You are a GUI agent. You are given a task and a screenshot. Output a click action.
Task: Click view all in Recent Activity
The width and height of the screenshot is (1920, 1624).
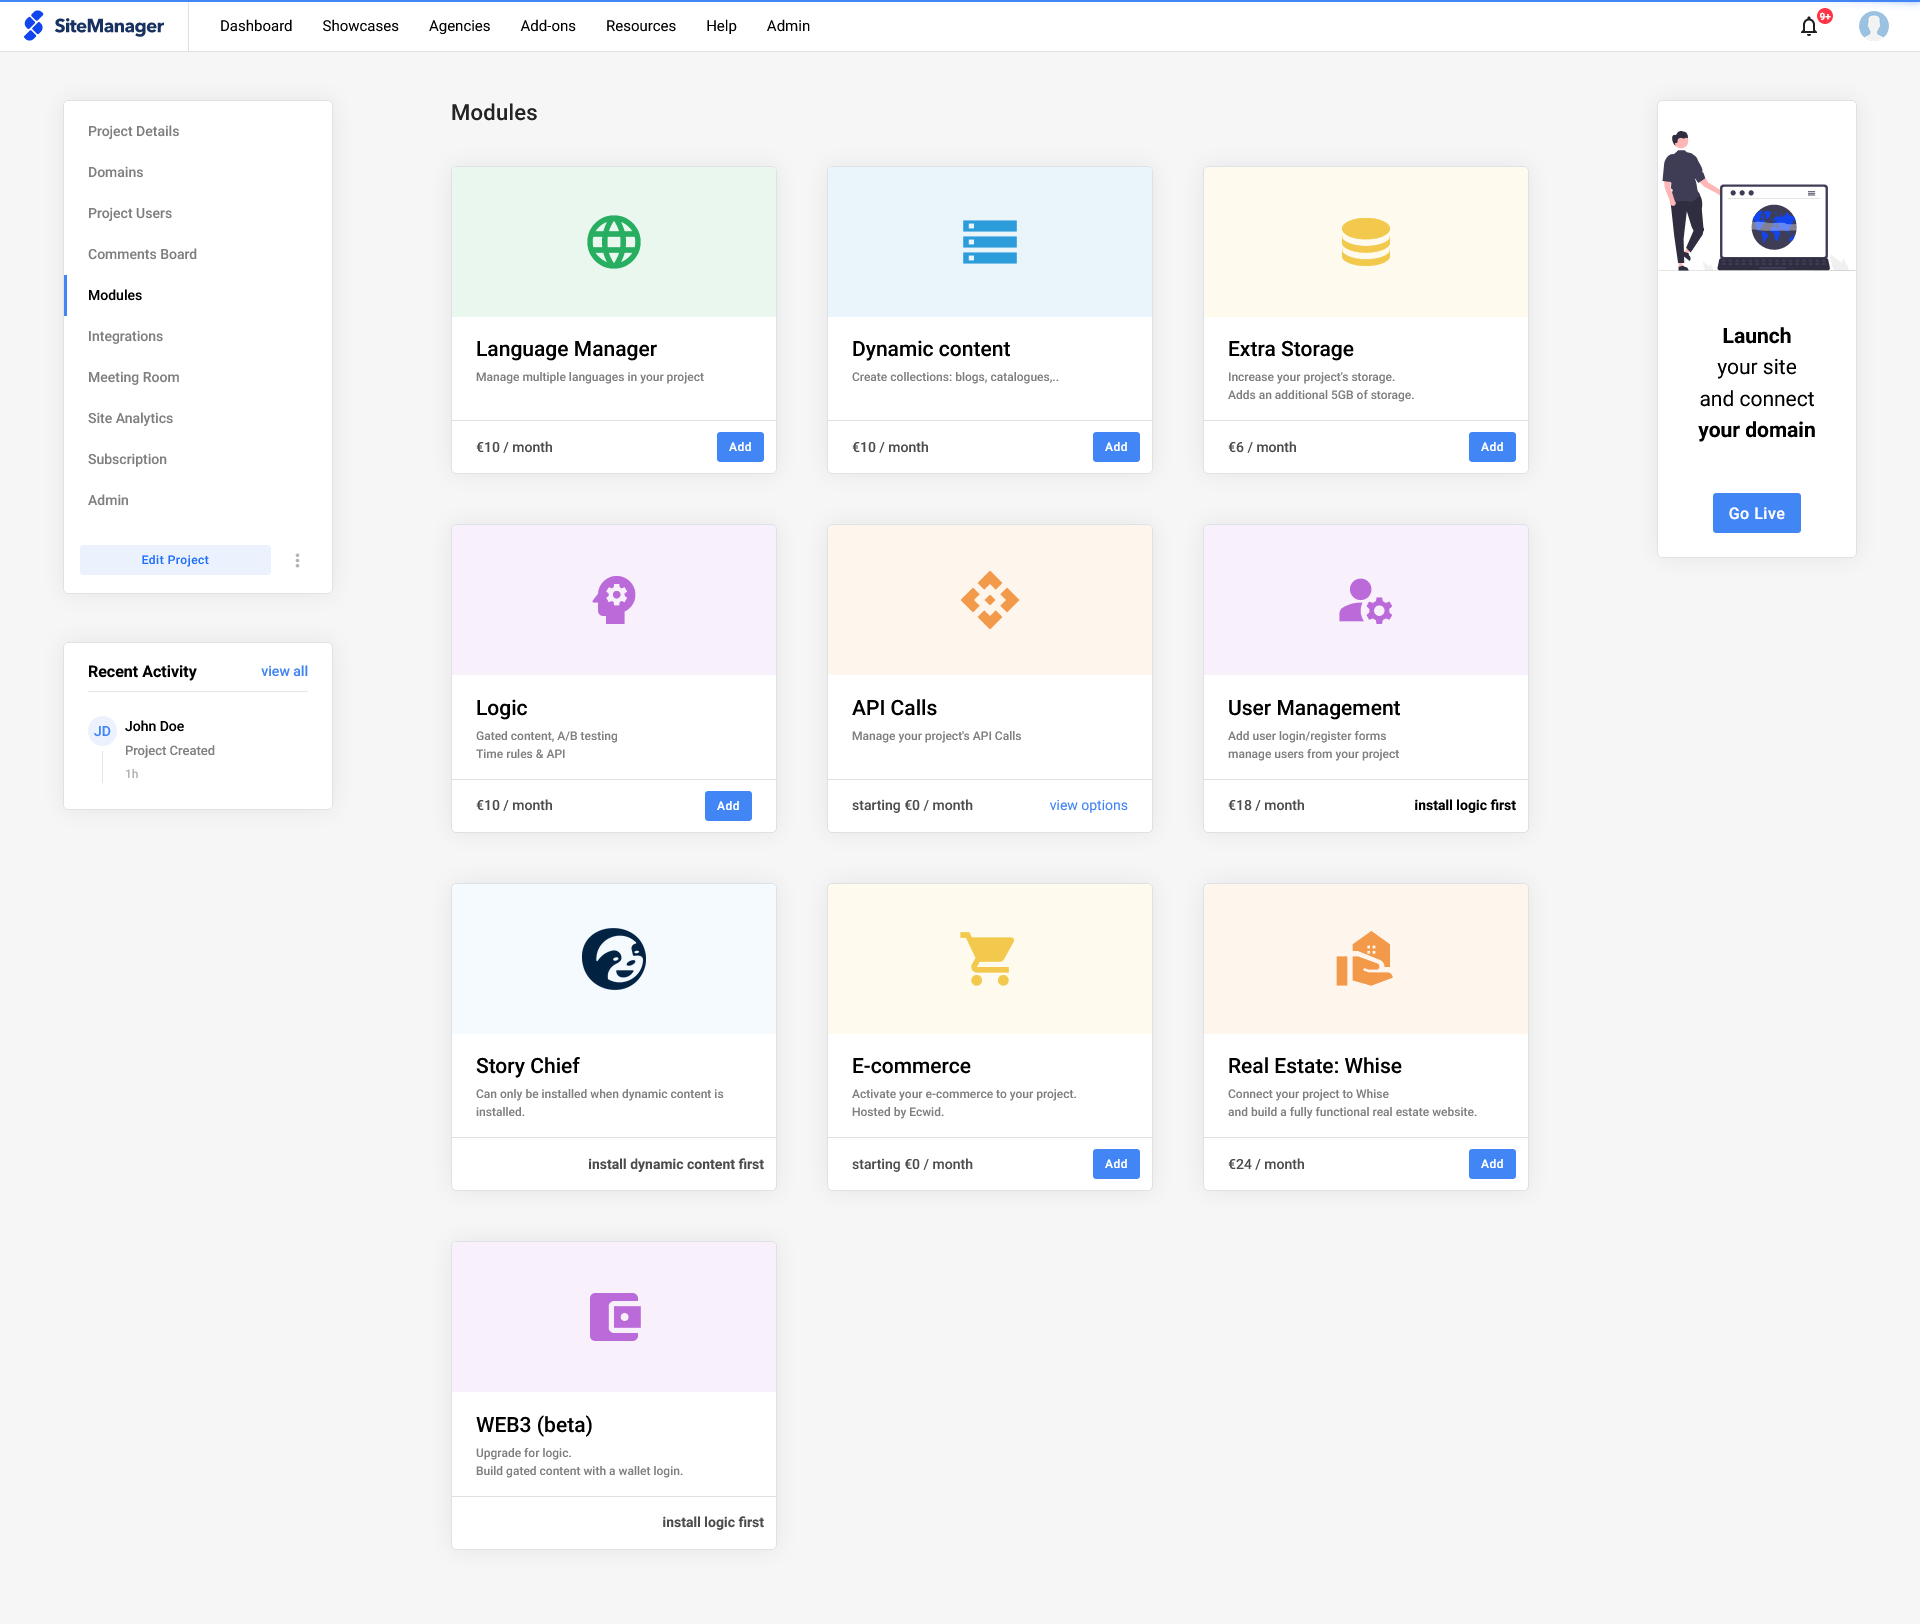point(284,671)
